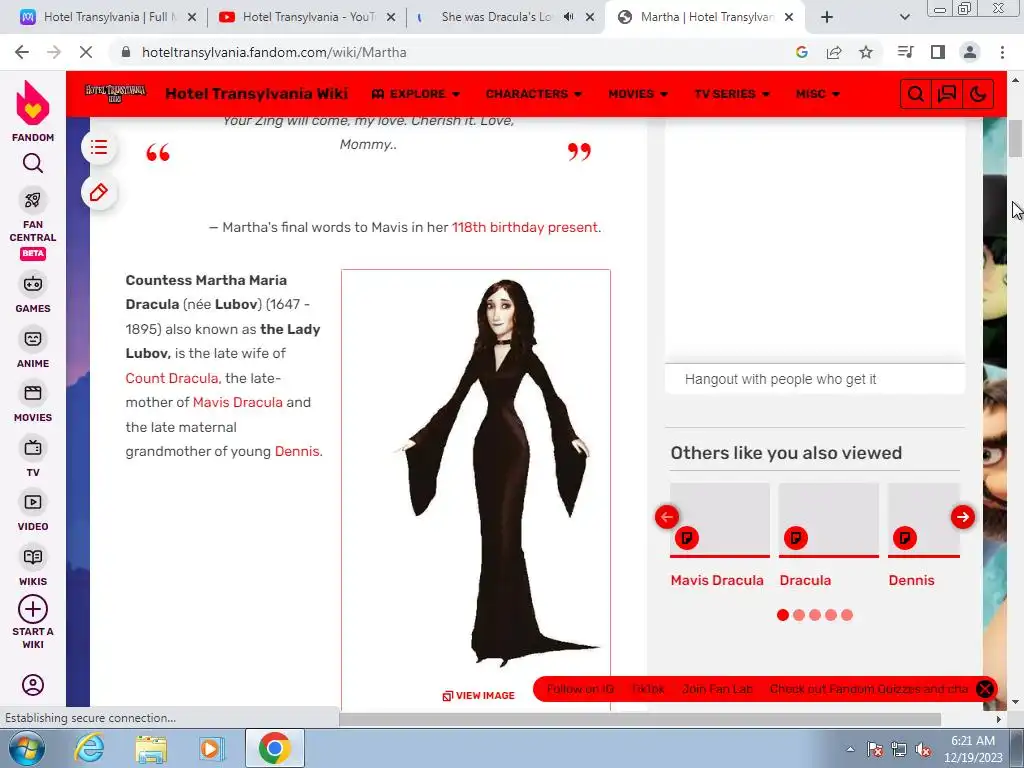Open the user profile icon in sidebar
1024x768 pixels.
[33, 685]
